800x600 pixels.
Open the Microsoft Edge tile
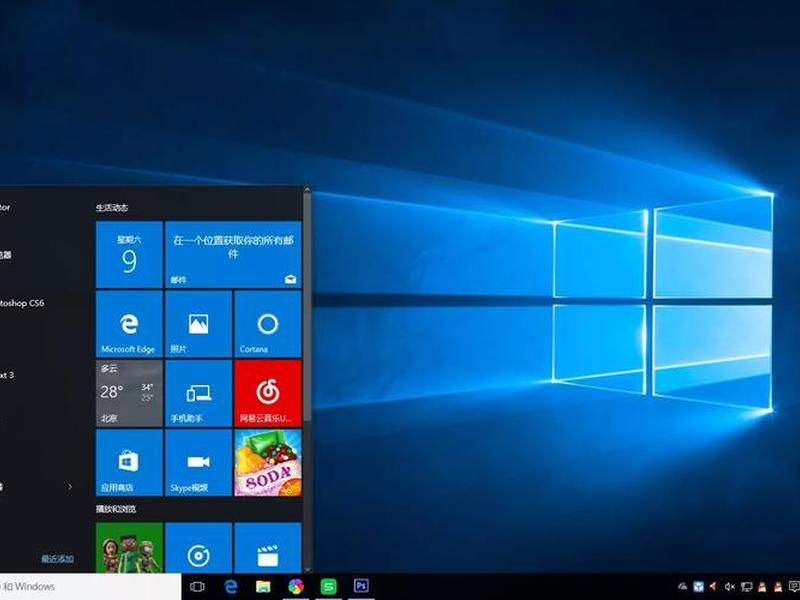coord(129,324)
